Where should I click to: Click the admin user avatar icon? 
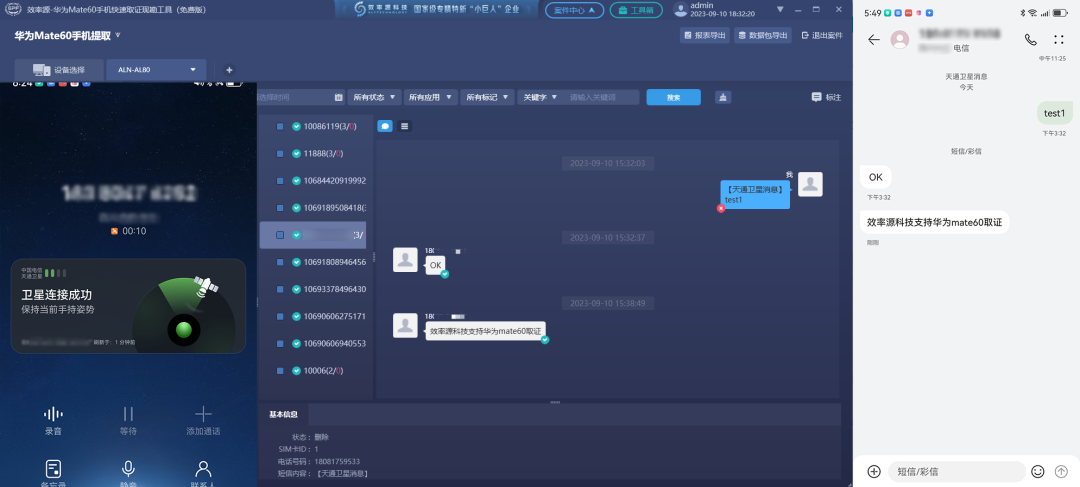pyautogui.click(x=681, y=10)
